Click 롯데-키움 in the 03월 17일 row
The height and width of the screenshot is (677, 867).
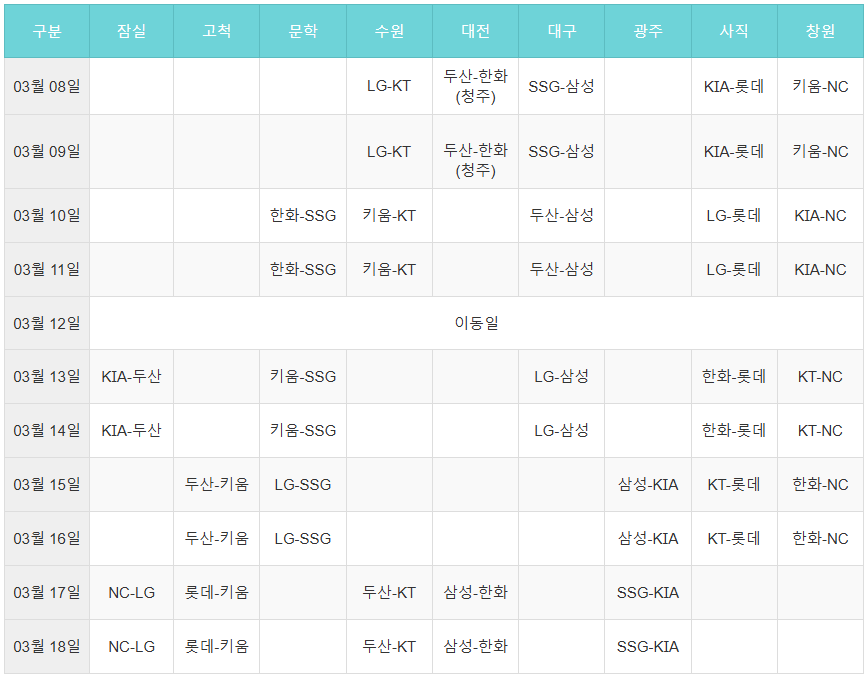tap(217, 592)
